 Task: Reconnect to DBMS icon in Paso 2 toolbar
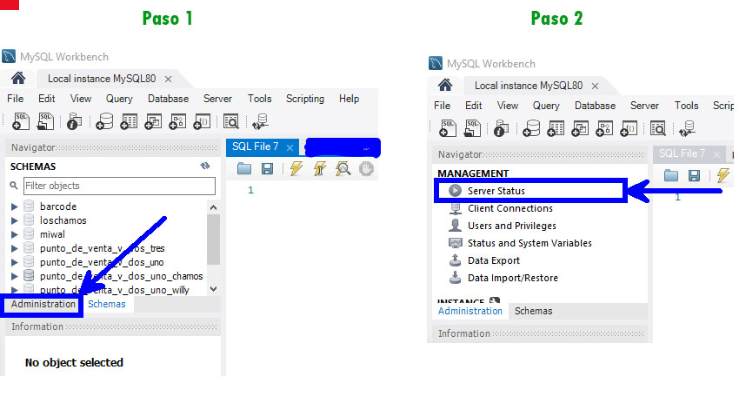pos(687,128)
